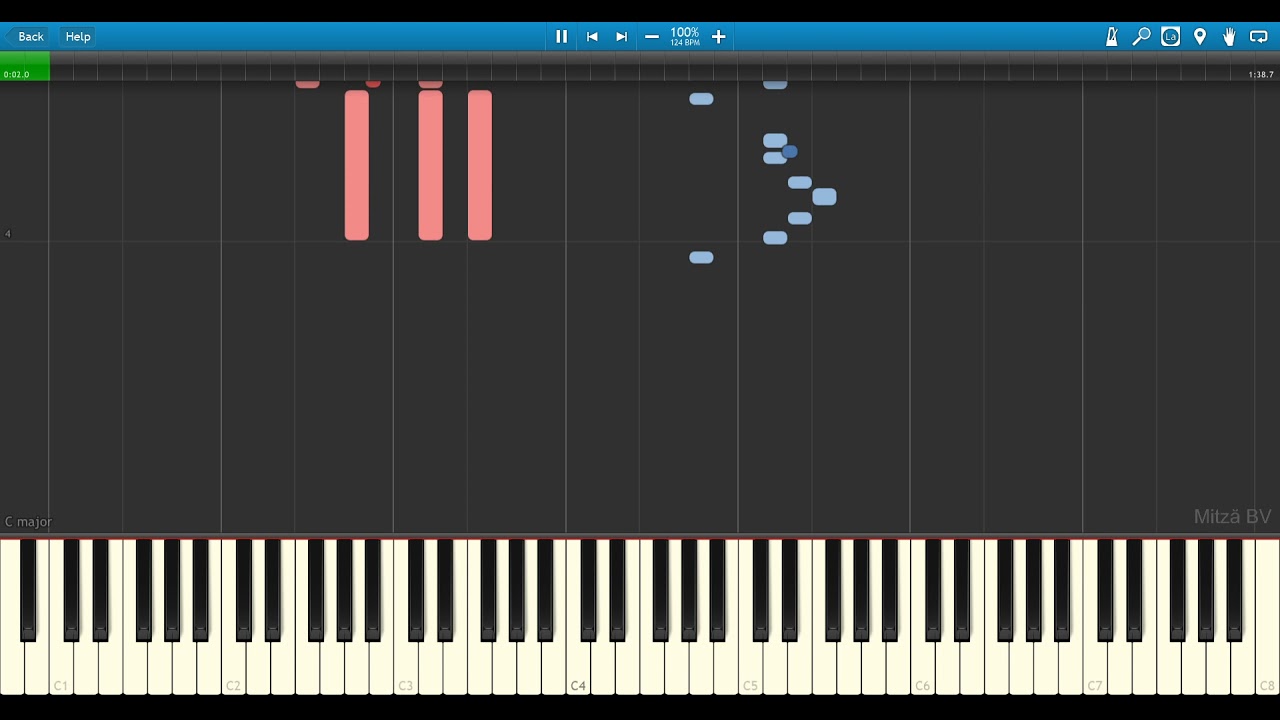Viewport: 1280px width, 720px height.
Task: Toggle the loop playback icon
Action: [x=1259, y=37]
